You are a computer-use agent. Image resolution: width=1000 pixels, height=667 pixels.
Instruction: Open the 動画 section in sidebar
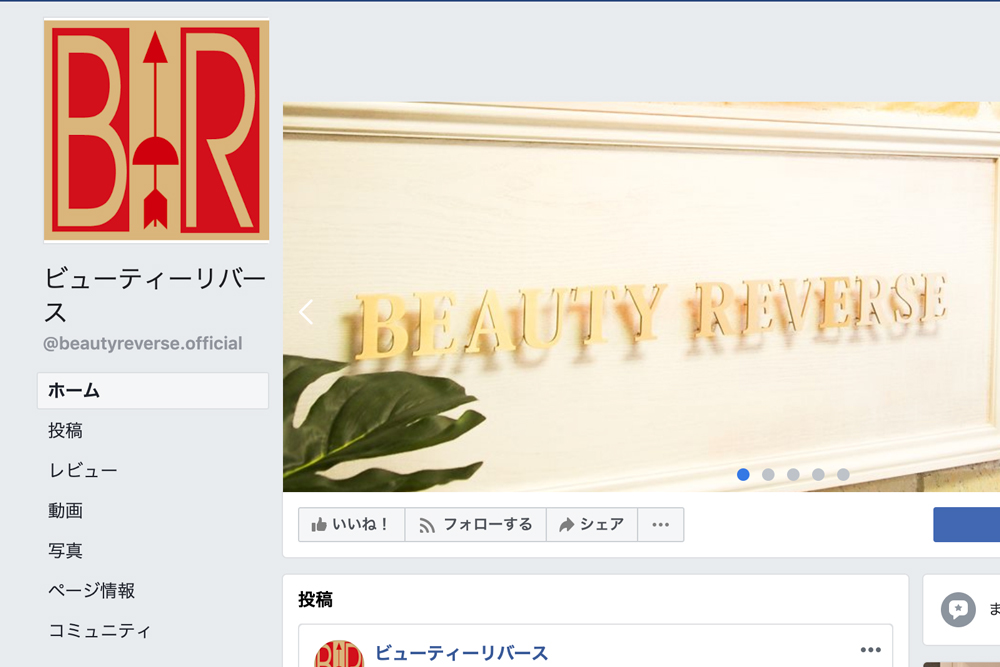point(65,511)
